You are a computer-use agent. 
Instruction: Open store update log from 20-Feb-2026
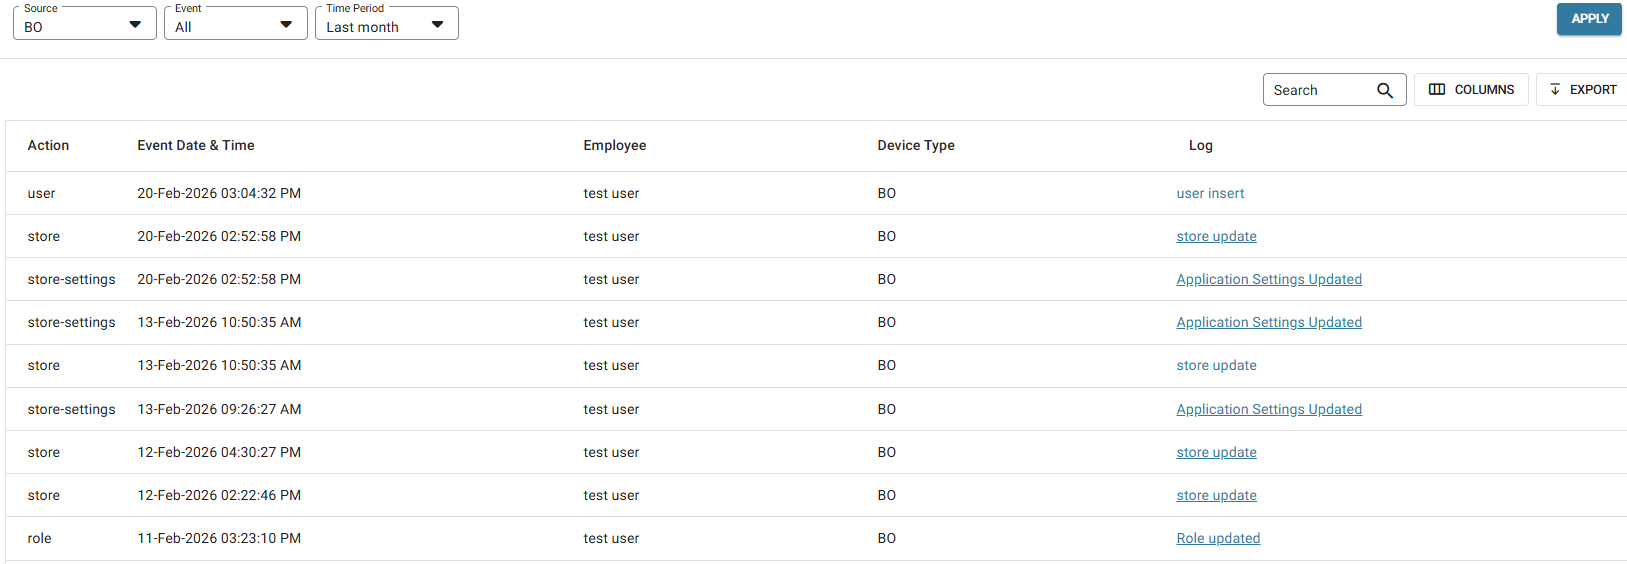(1216, 237)
